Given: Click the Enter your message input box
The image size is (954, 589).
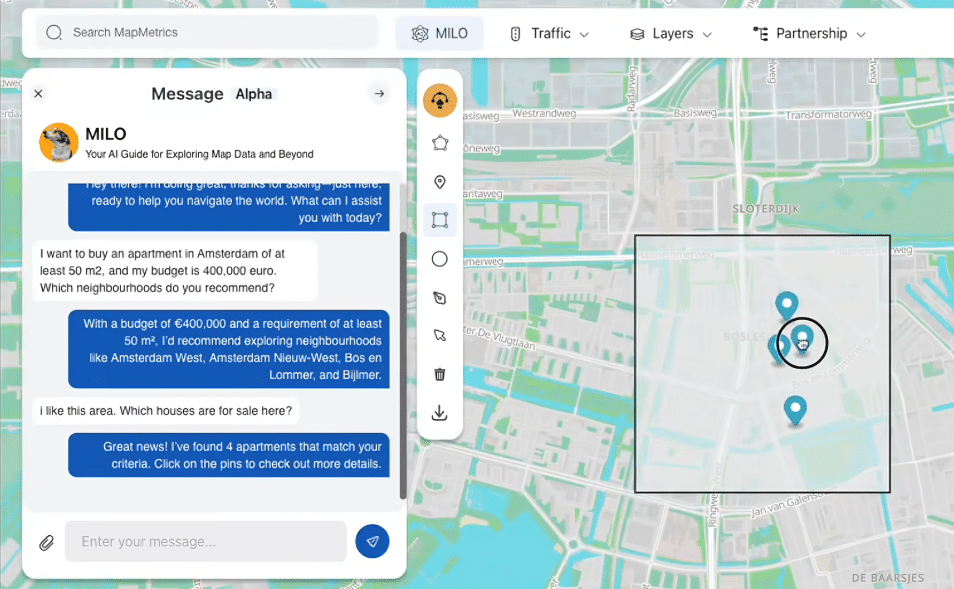Looking at the screenshot, I should (x=206, y=542).
